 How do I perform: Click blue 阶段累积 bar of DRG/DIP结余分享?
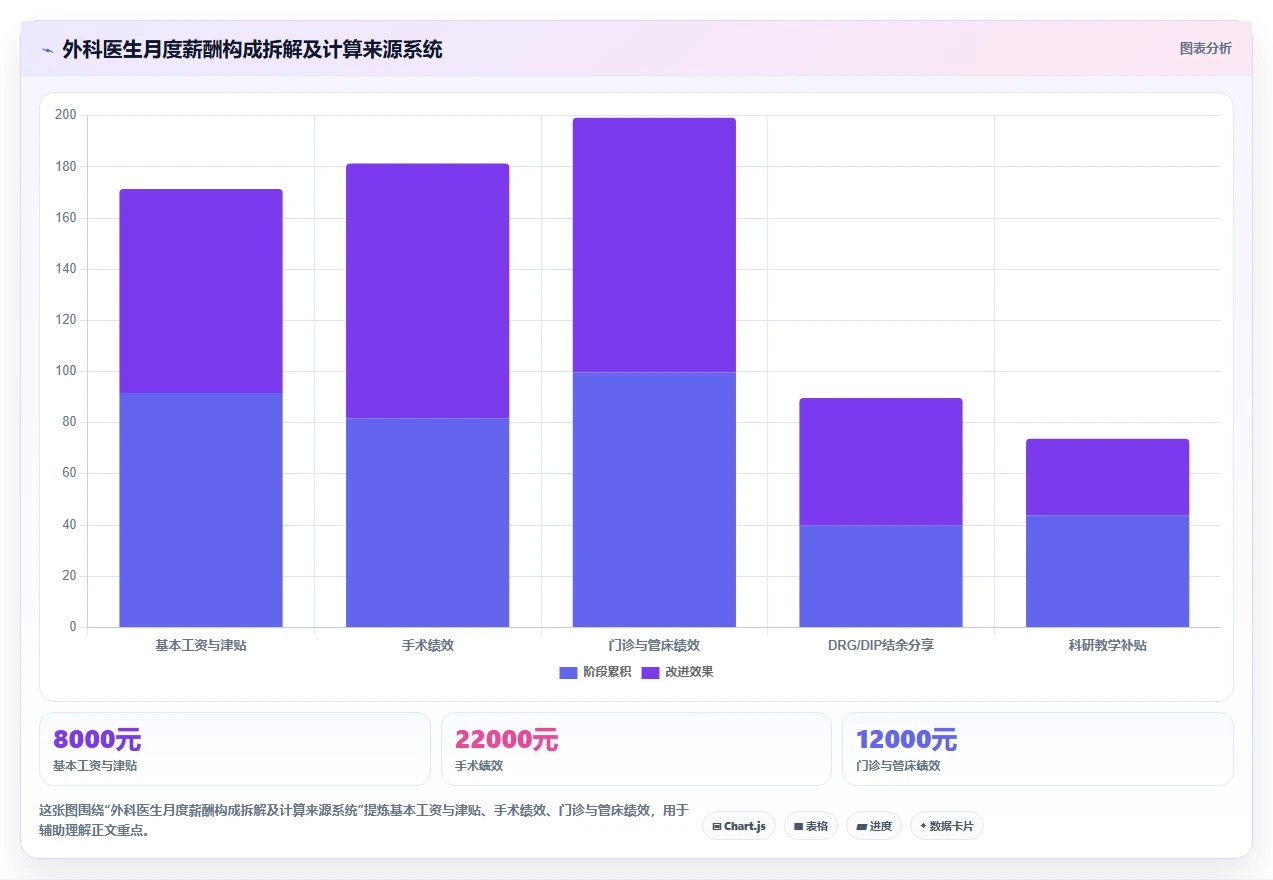(x=881, y=576)
